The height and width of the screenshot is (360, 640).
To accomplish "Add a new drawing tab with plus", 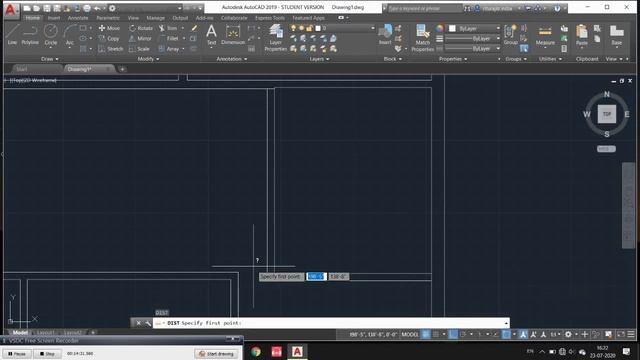I will [122, 69].
